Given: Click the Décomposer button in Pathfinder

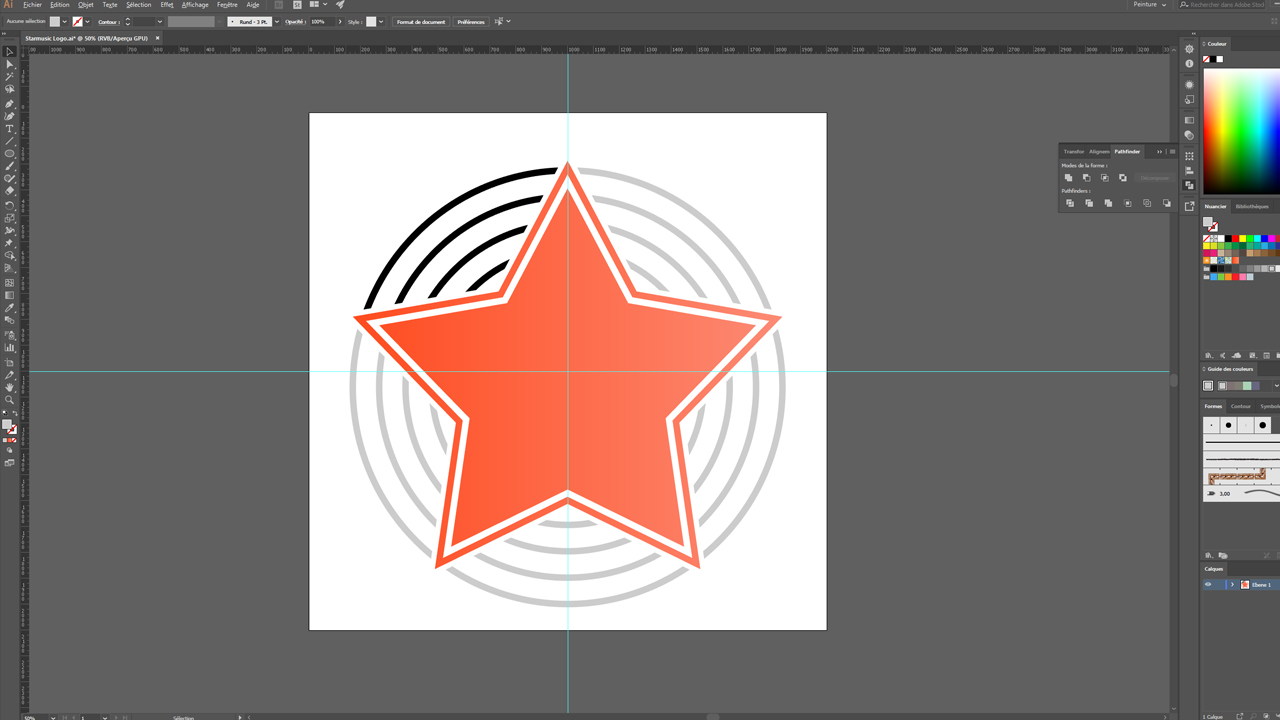Looking at the screenshot, I should [1155, 178].
